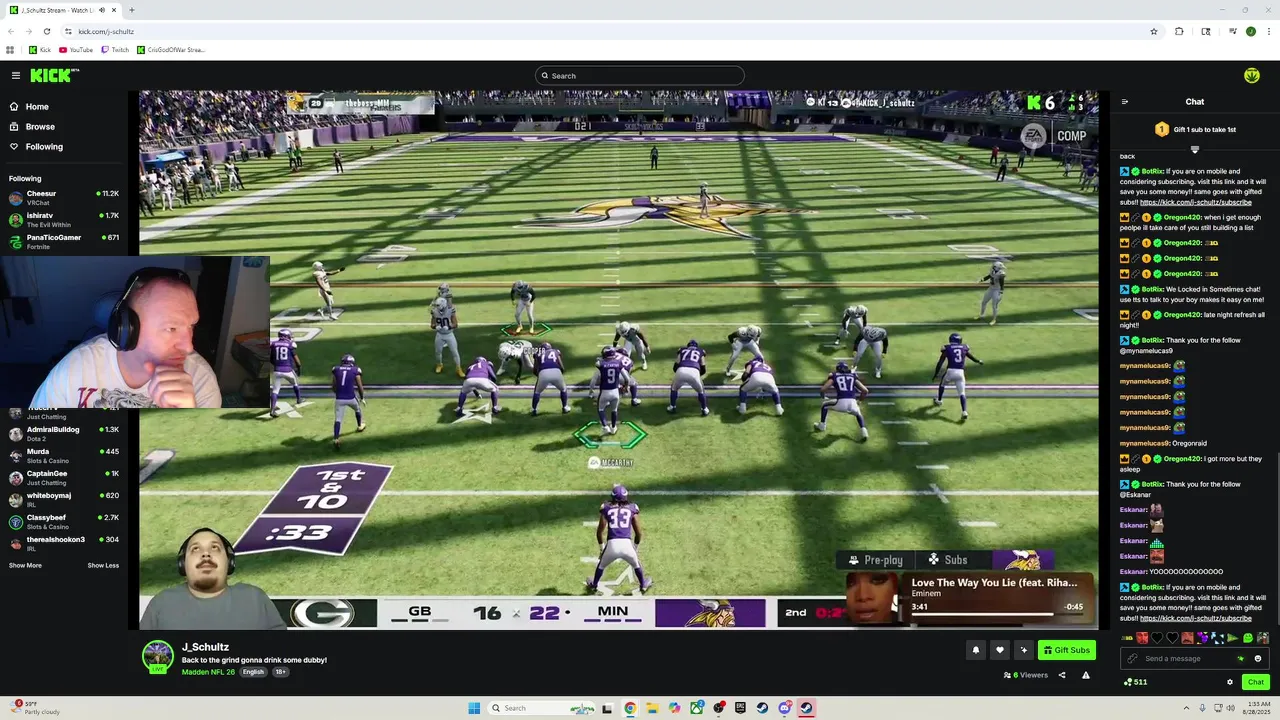
Task: Open Classybeef channel in sidebar
Action: click(62, 521)
